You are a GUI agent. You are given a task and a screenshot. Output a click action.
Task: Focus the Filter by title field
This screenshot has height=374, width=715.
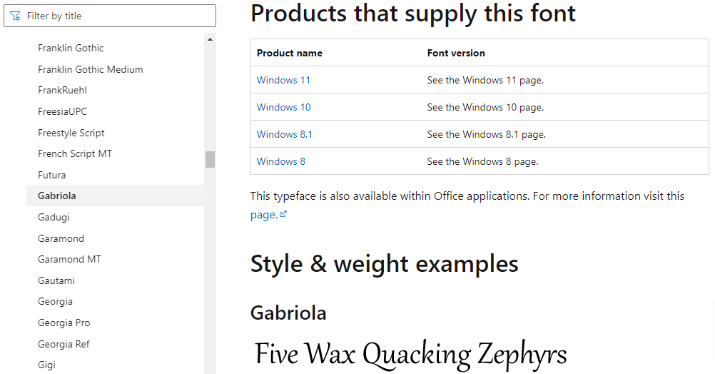[x=109, y=16]
